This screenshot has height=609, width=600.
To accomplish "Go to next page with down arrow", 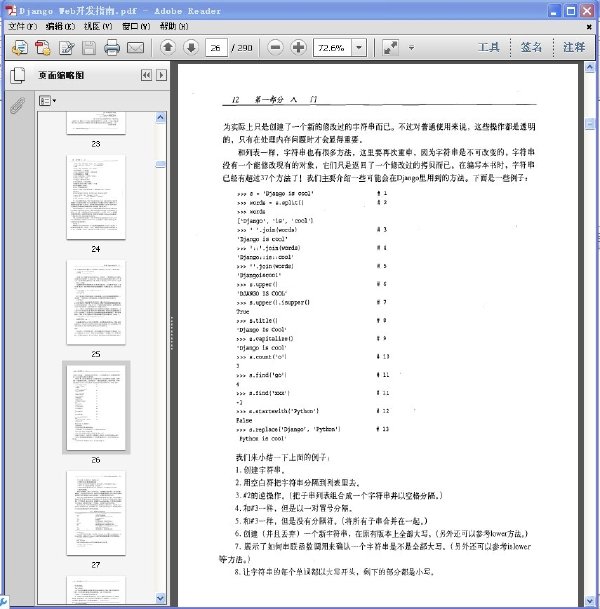I will tap(191, 47).
